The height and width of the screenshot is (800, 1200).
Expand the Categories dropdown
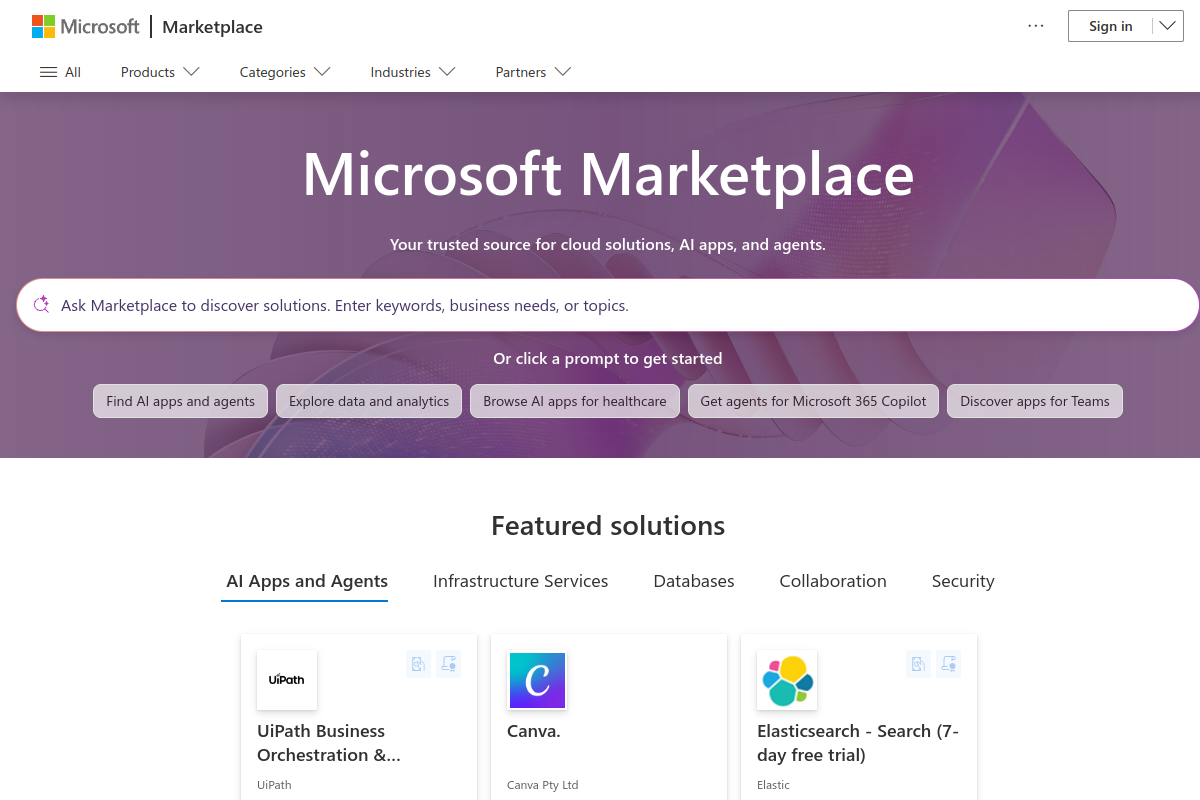(x=285, y=72)
